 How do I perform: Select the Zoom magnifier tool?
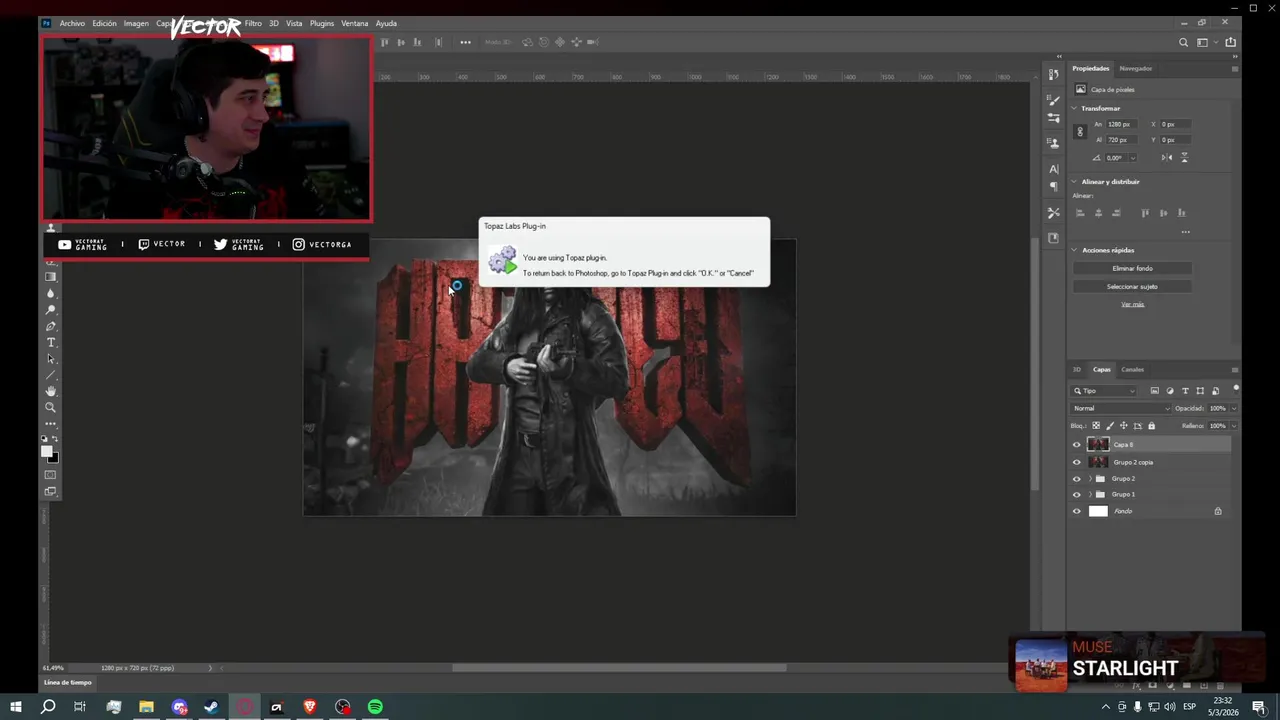(x=51, y=407)
